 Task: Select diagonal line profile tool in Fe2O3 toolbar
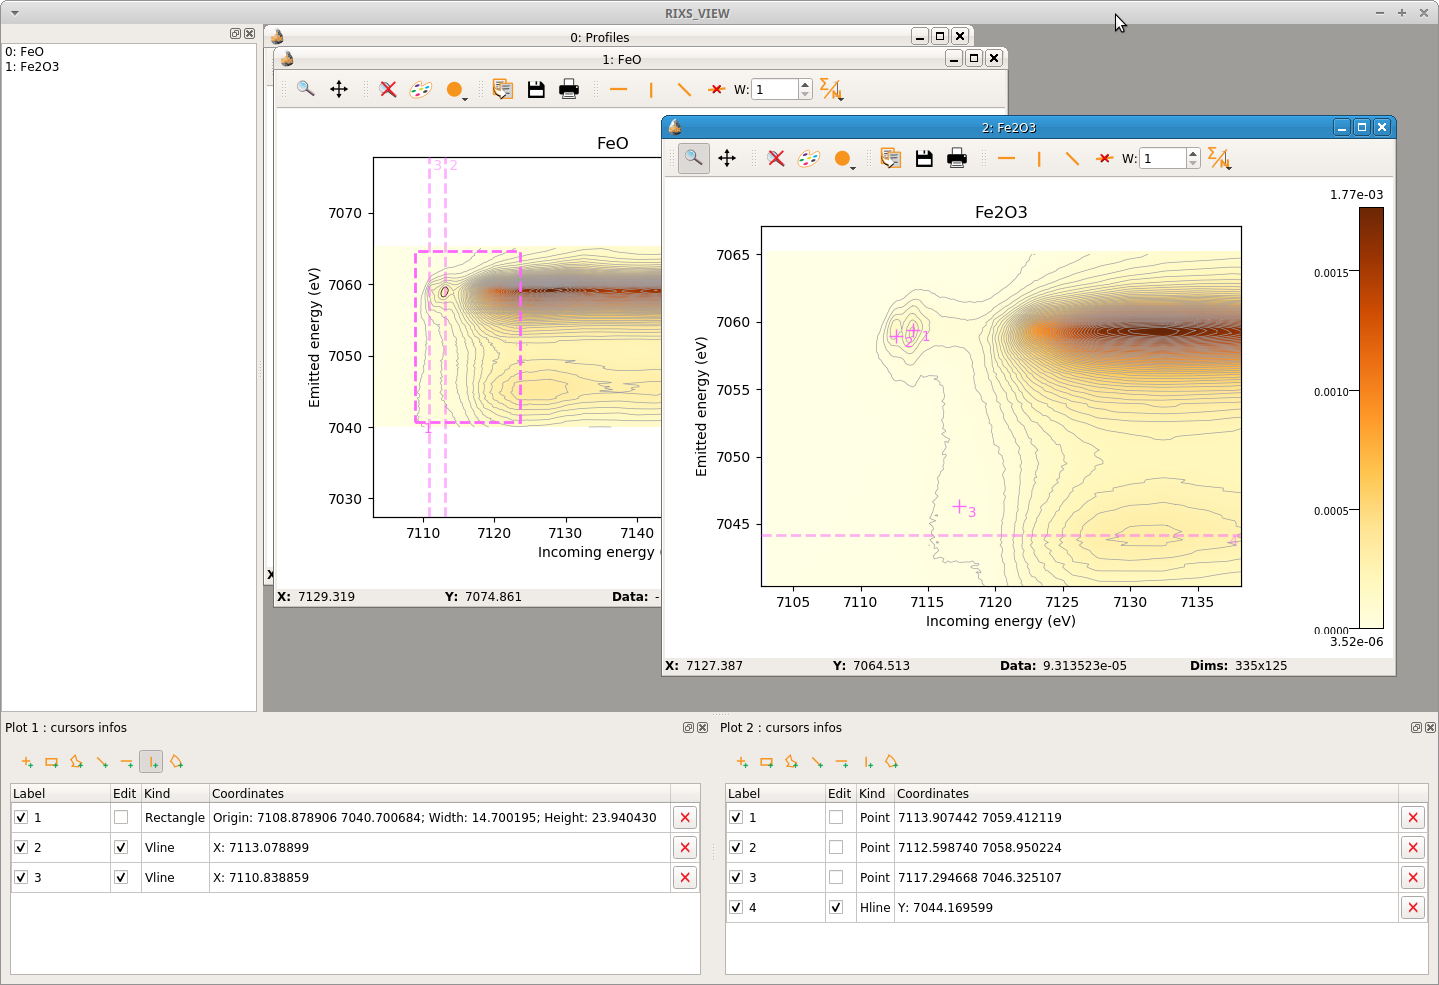pos(1072,158)
